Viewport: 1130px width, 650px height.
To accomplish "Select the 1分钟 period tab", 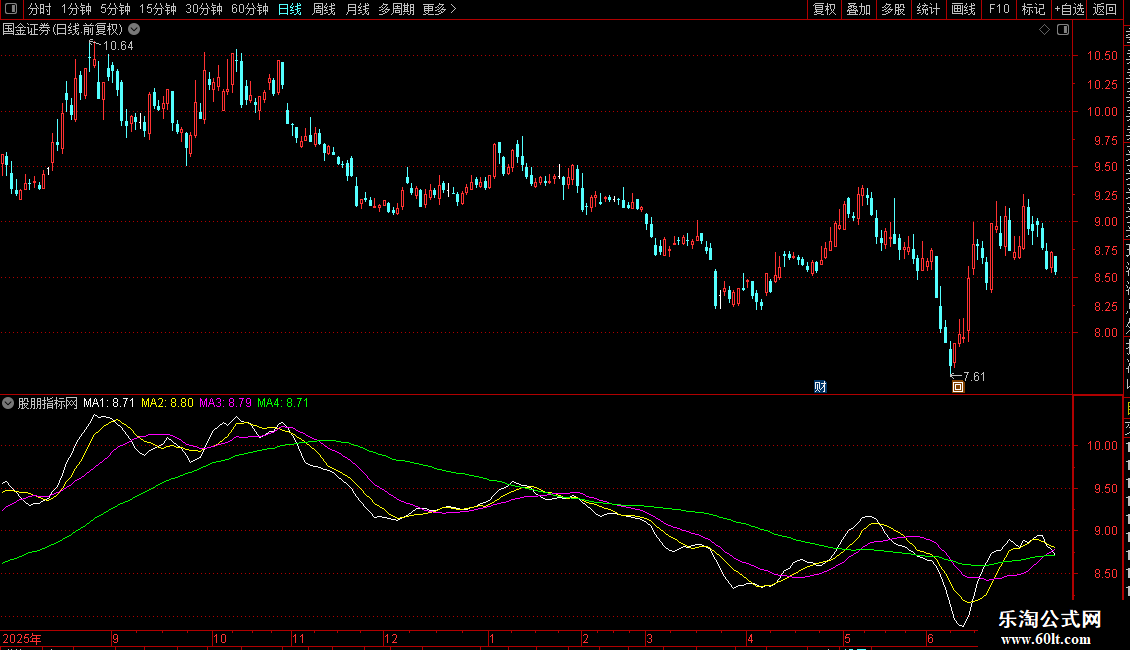I will coord(76,9).
